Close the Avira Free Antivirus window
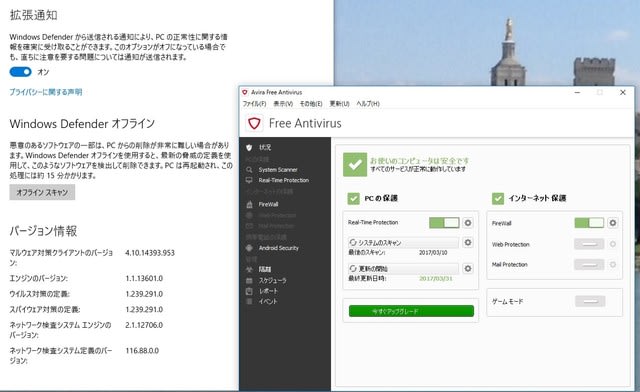 tap(623, 93)
